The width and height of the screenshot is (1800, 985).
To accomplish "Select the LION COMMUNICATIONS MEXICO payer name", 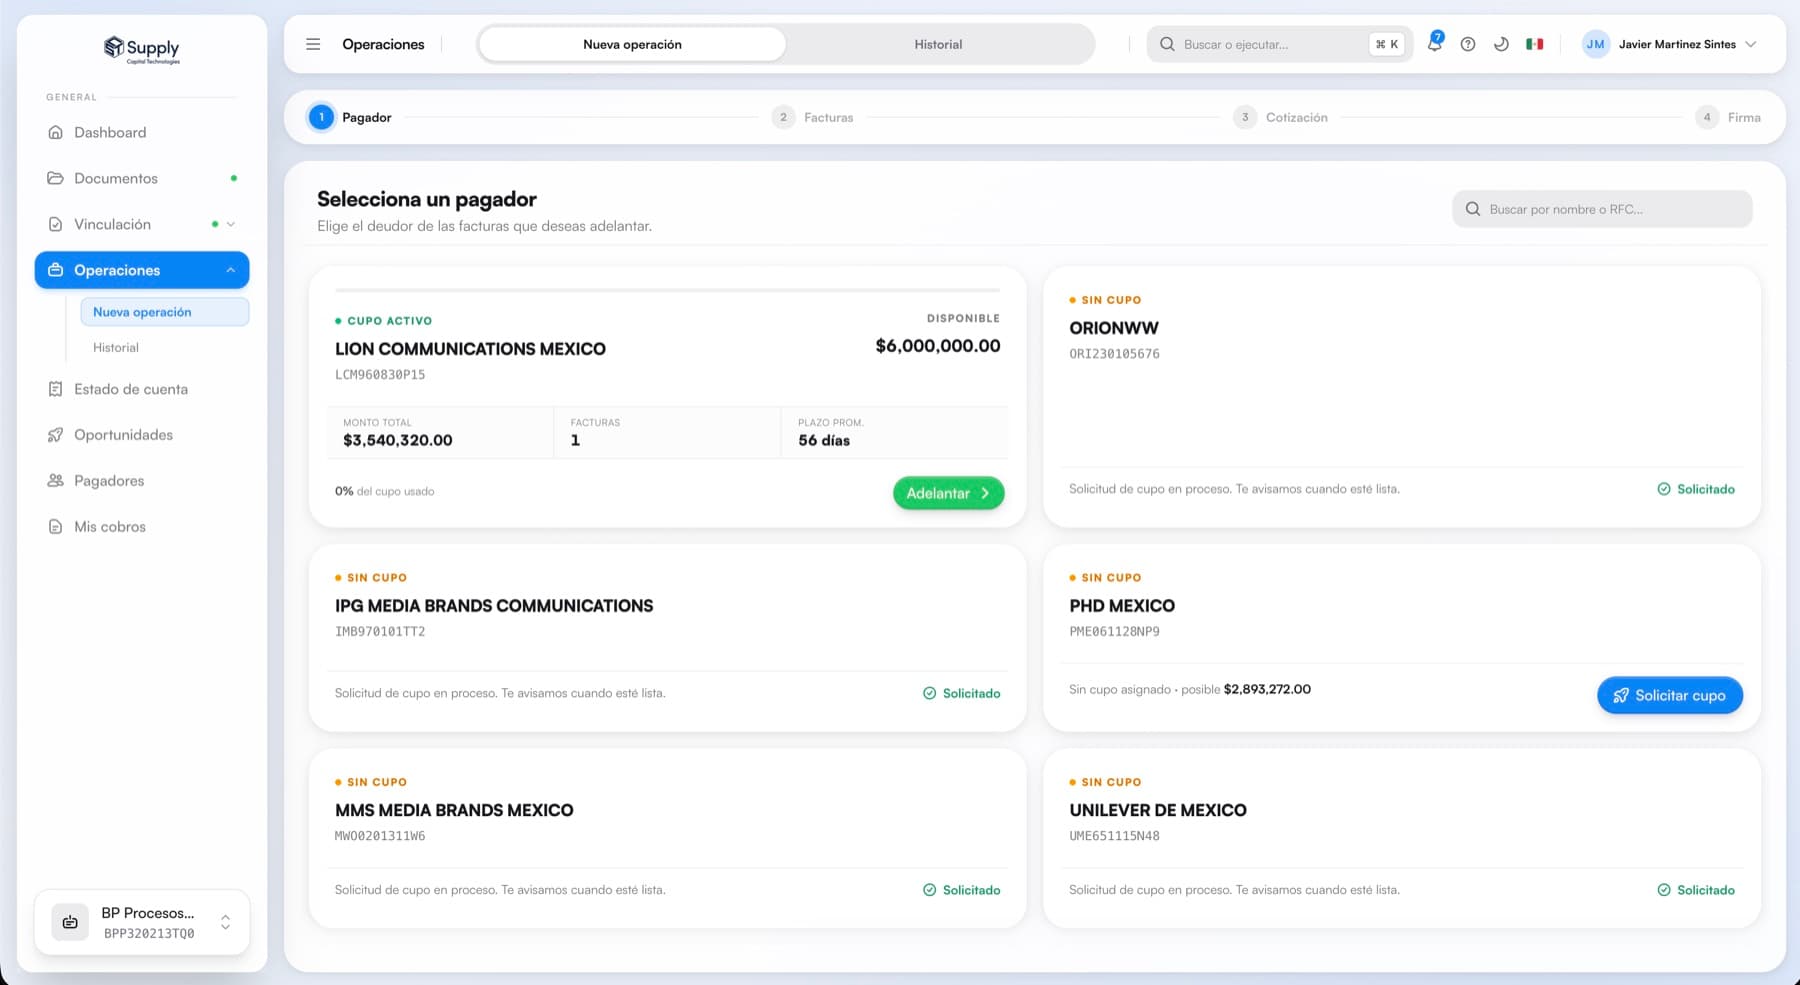I will pyautogui.click(x=470, y=349).
